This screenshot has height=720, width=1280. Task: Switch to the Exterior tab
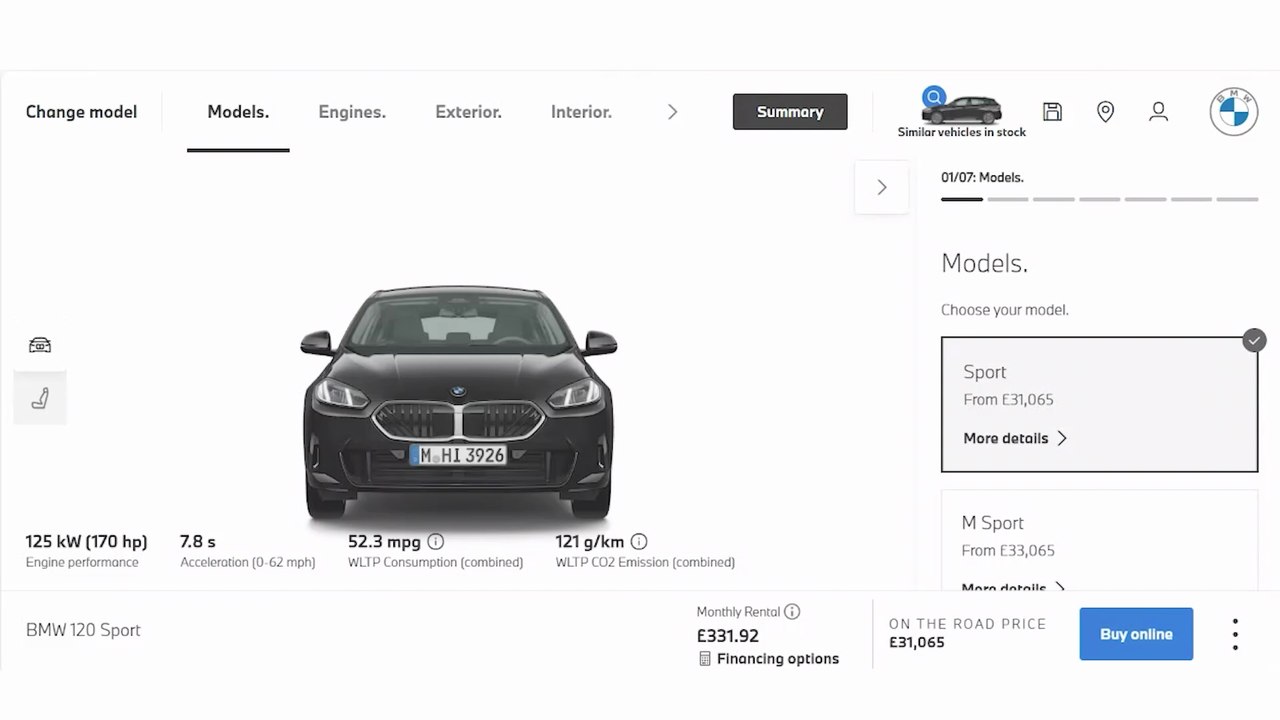(x=468, y=112)
